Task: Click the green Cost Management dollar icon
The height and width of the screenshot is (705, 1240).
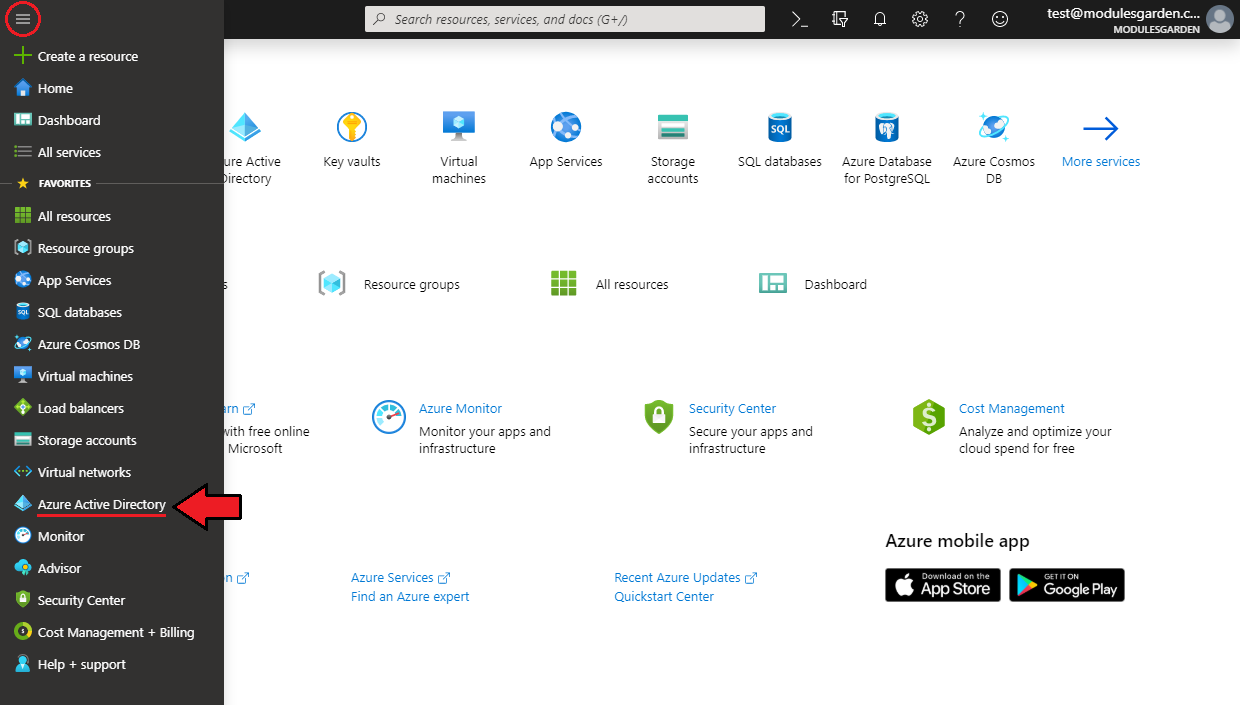Action: point(929,417)
